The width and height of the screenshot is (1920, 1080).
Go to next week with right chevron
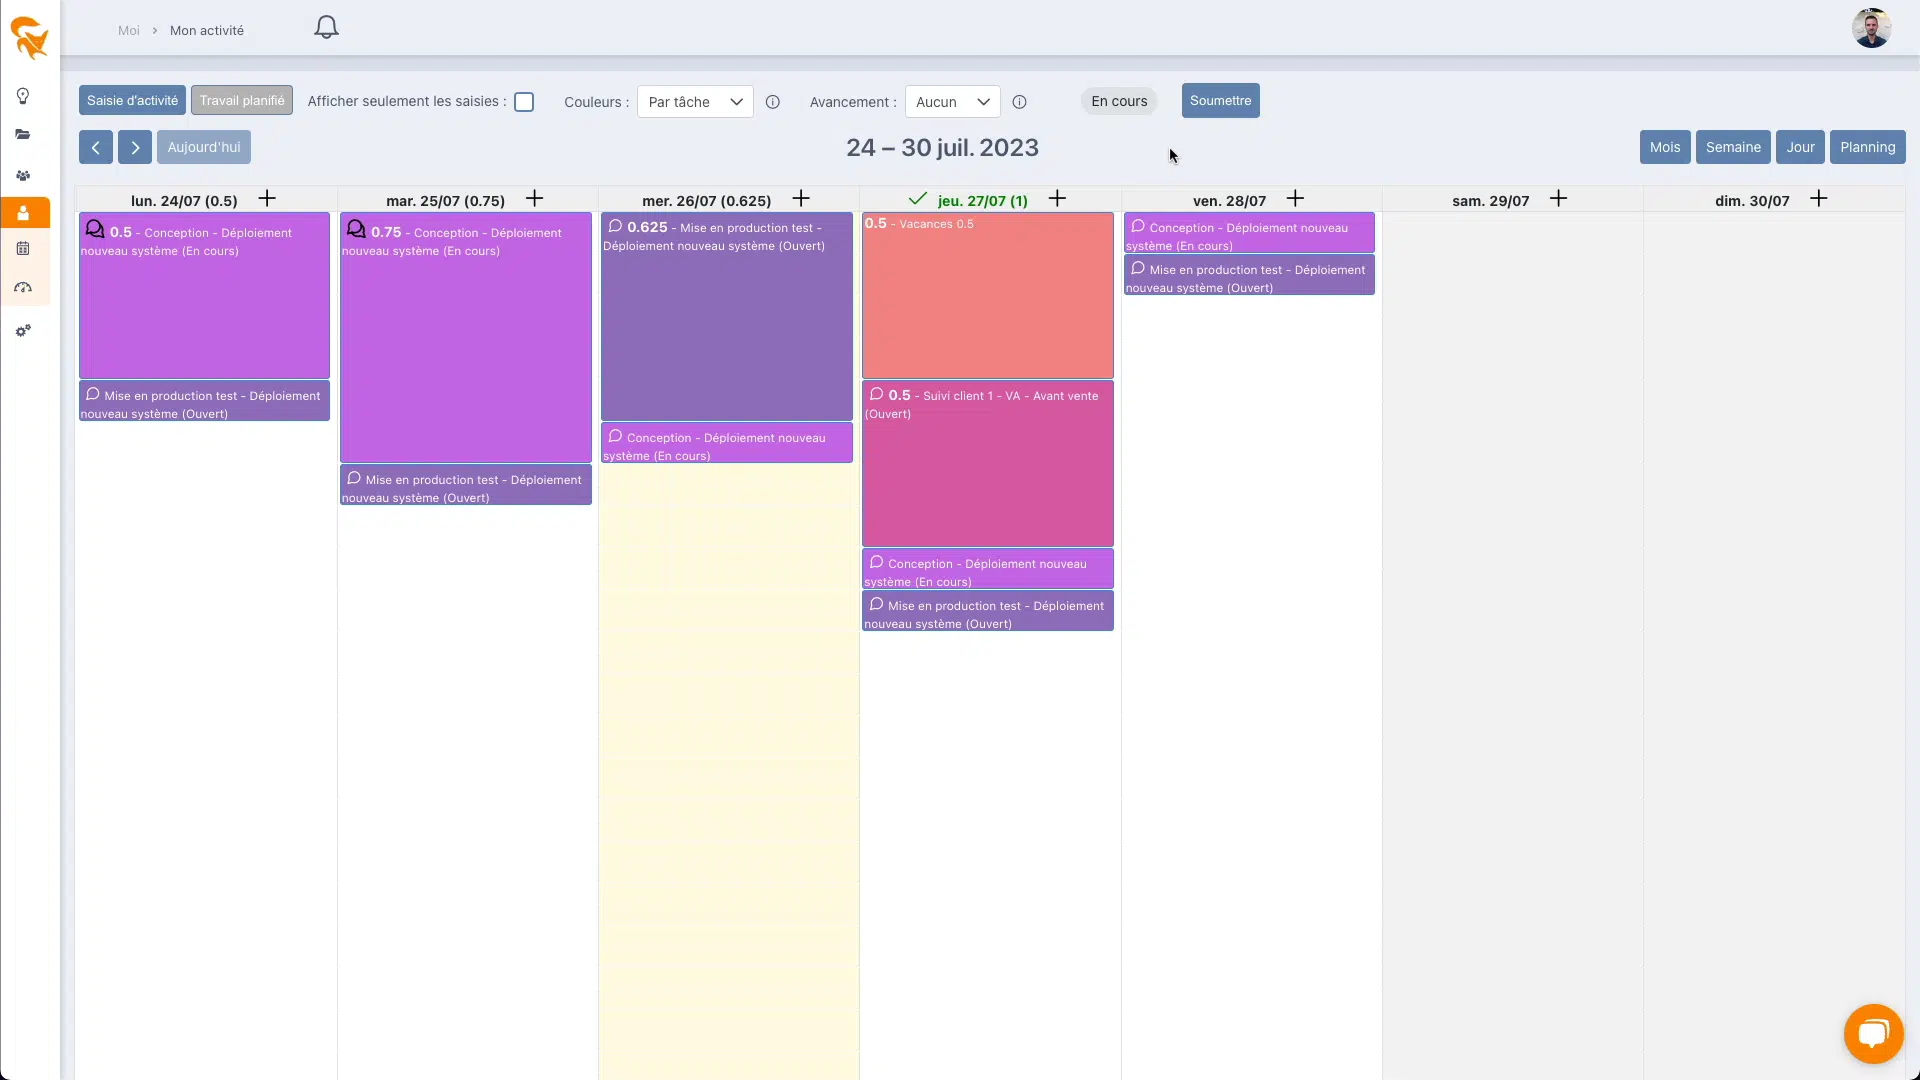pos(135,147)
